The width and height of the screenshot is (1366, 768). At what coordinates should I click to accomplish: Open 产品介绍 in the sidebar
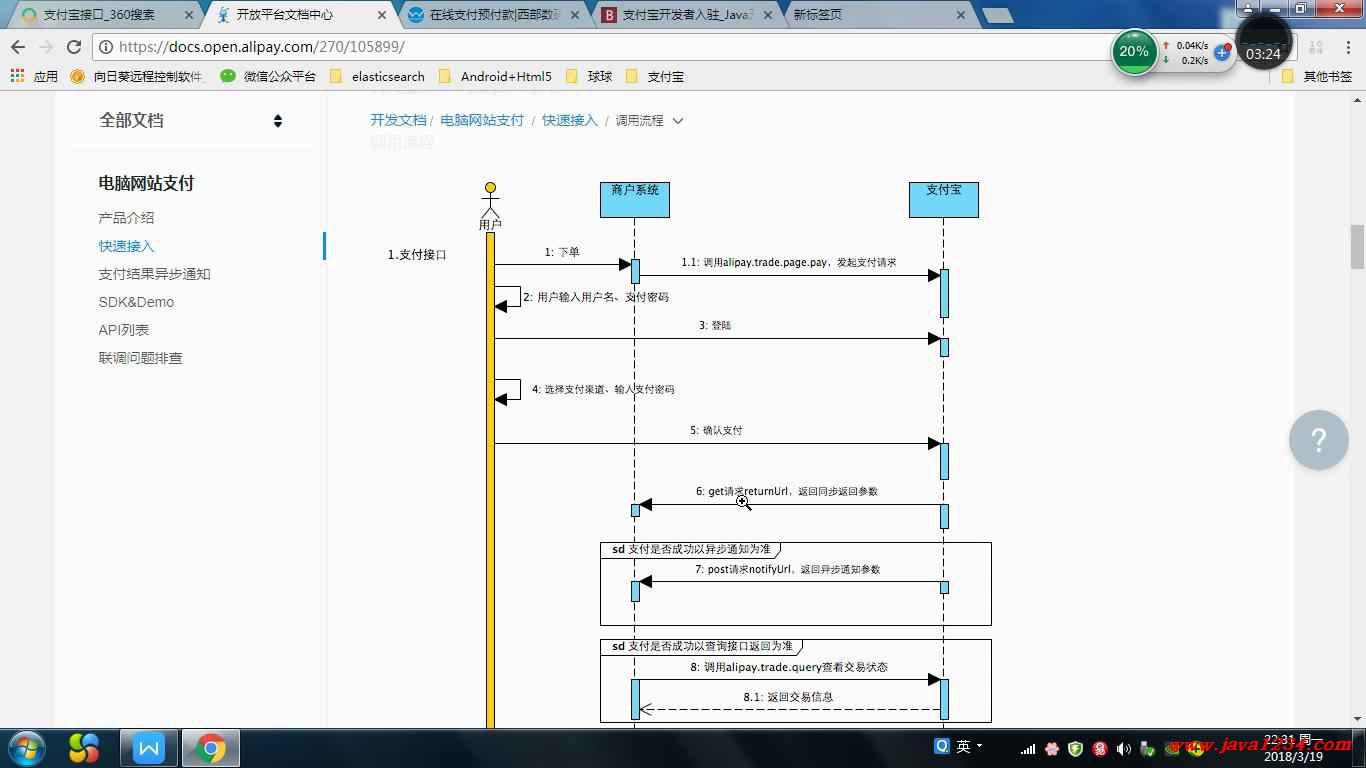click(x=126, y=218)
